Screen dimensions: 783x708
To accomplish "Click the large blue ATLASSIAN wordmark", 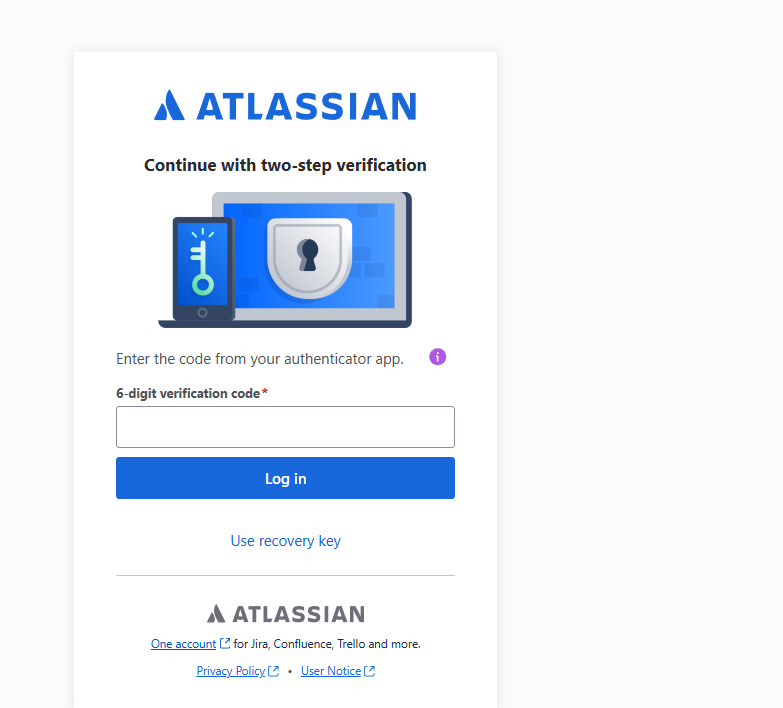I will [307, 106].
